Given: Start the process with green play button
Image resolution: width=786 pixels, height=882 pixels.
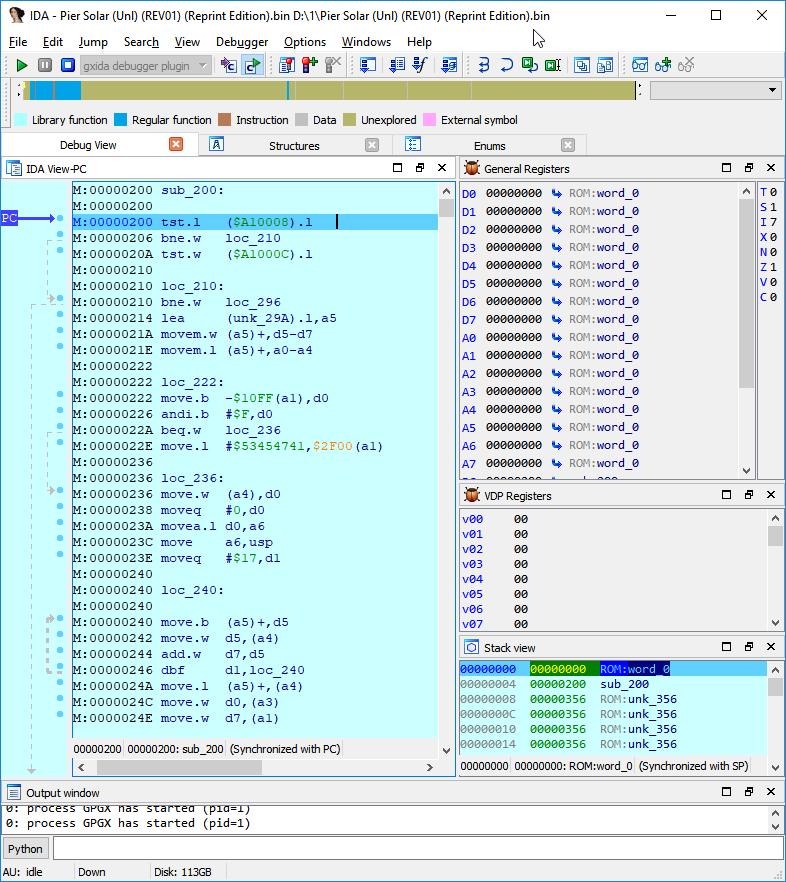Looking at the screenshot, I should [x=22, y=65].
